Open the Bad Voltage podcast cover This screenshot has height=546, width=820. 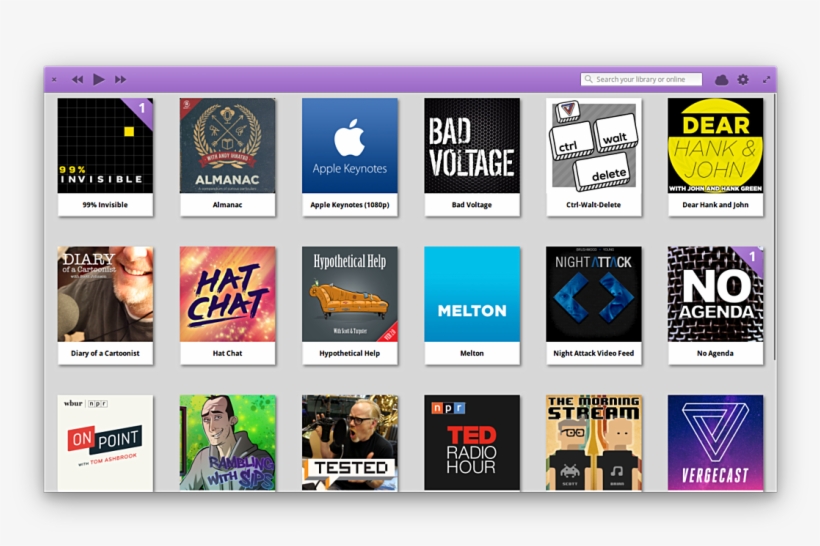472,145
